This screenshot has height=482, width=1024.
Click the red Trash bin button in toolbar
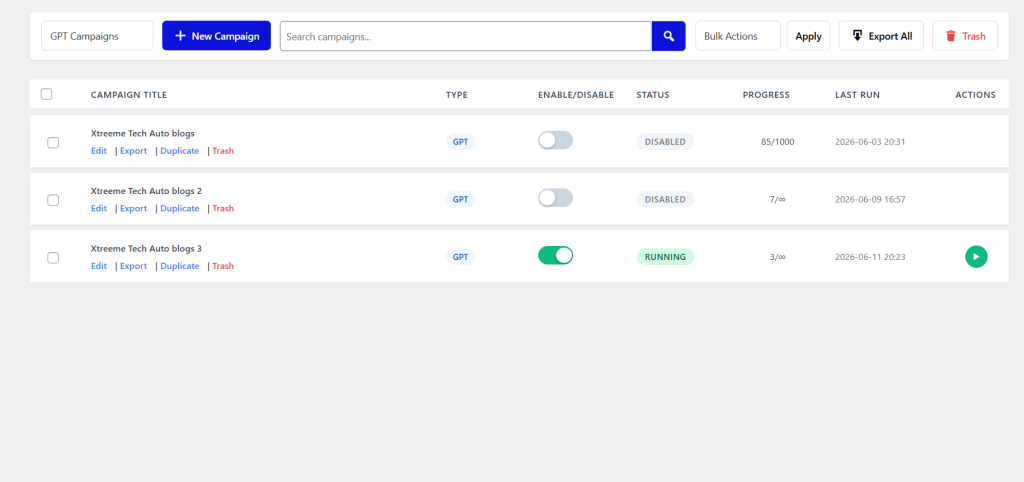(965, 36)
